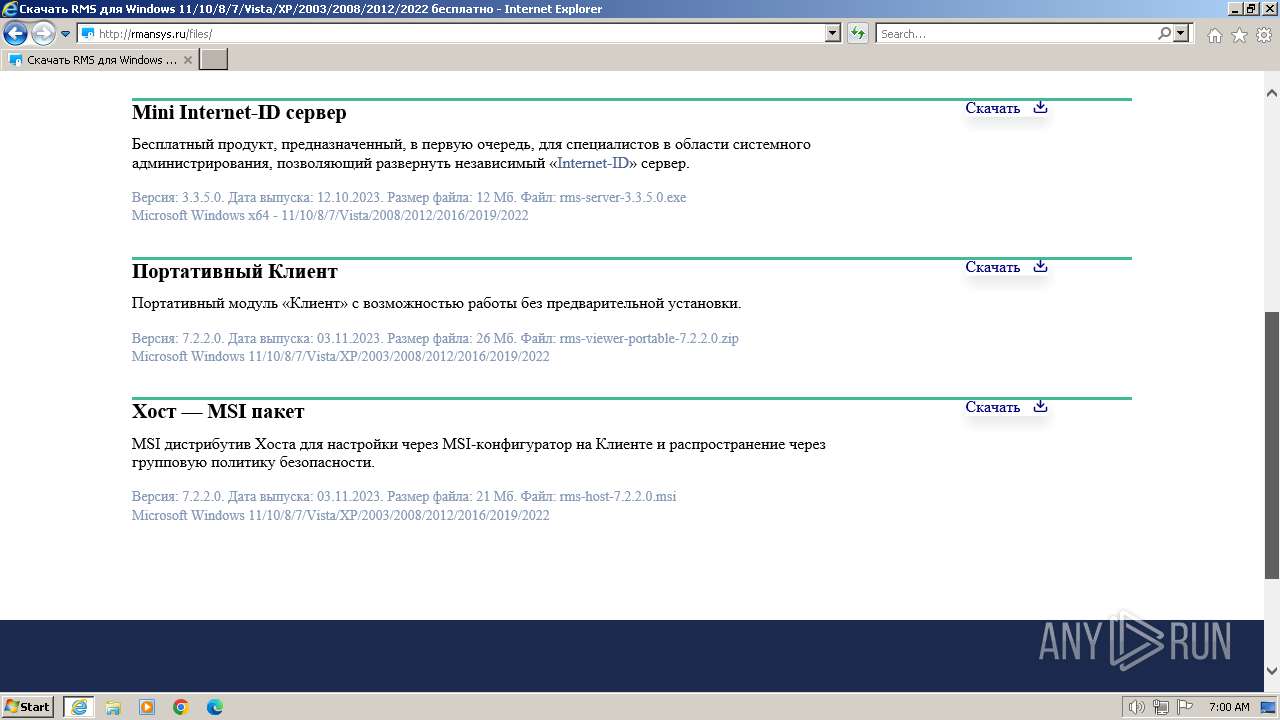Click the volume speaker tray icon

(1137, 707)
